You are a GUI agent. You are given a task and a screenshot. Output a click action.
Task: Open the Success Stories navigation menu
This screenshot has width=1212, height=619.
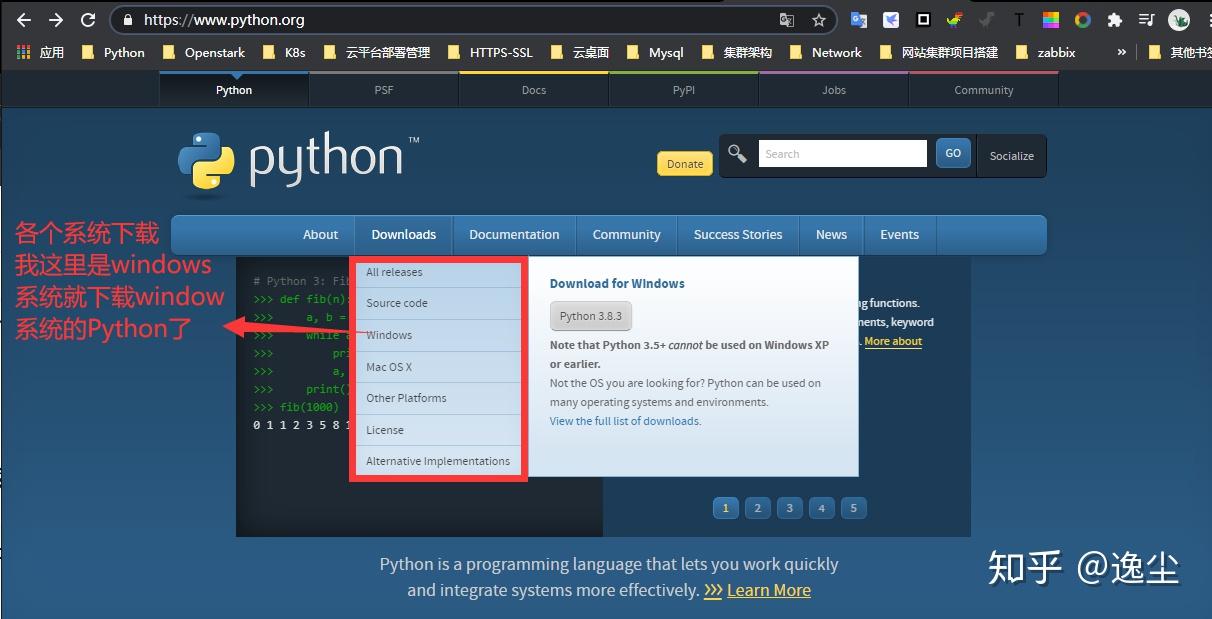[x=738, y=235]
